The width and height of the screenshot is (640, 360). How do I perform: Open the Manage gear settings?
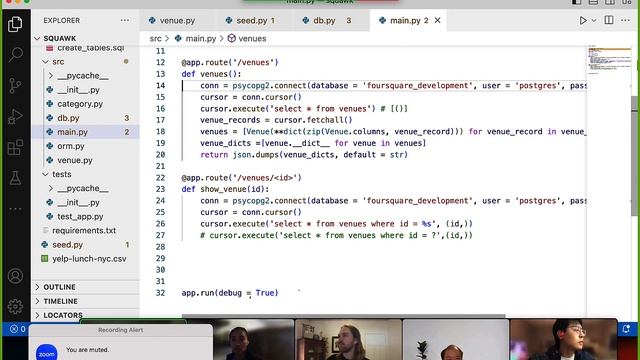[15, 306]
